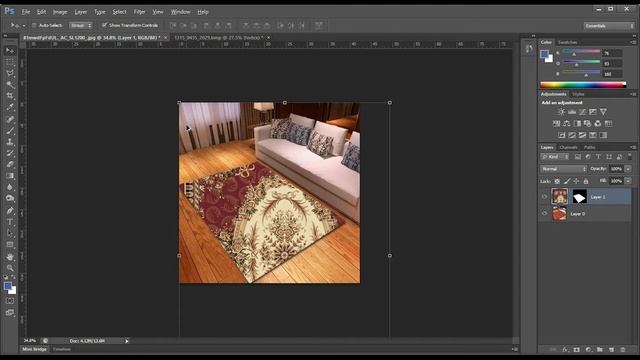Open the File menu

coord(26,12)
